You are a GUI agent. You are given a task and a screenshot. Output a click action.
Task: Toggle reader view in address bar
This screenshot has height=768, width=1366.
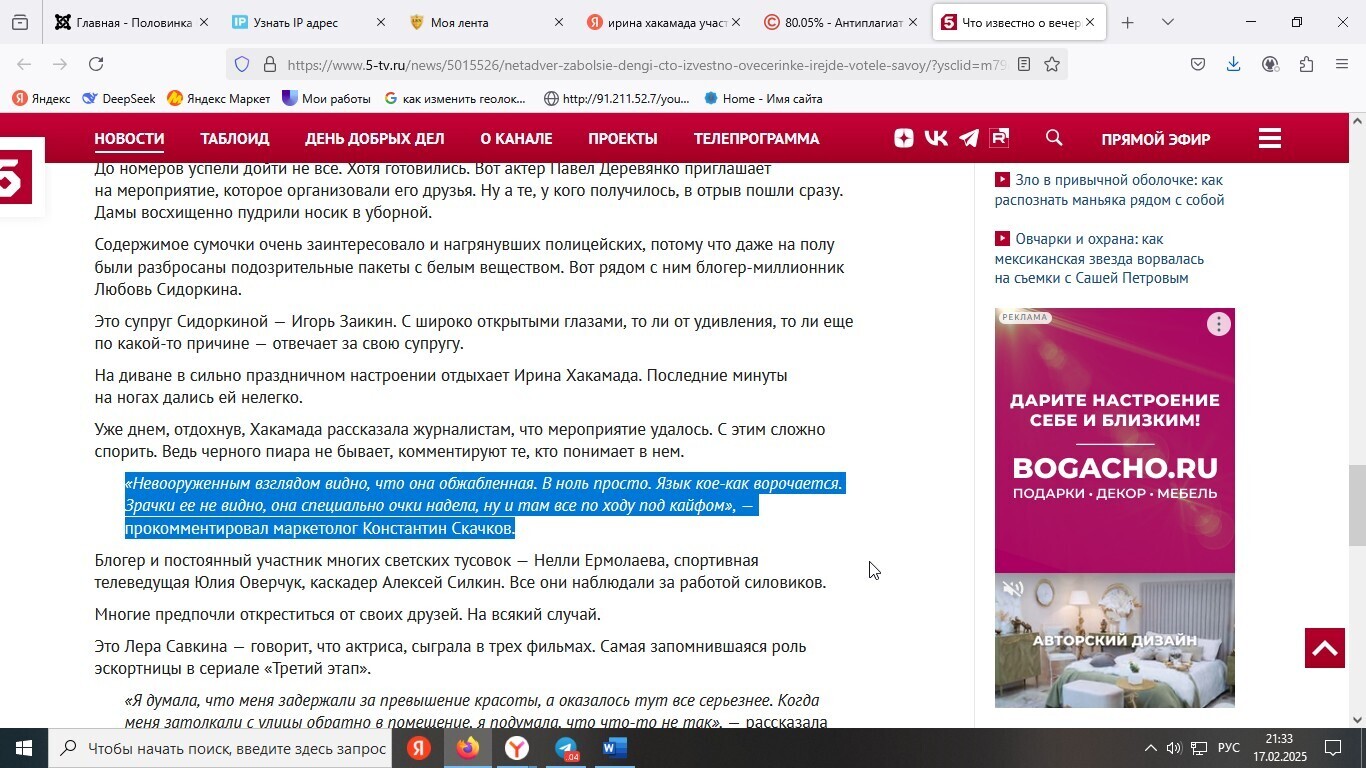(1023, 65)
